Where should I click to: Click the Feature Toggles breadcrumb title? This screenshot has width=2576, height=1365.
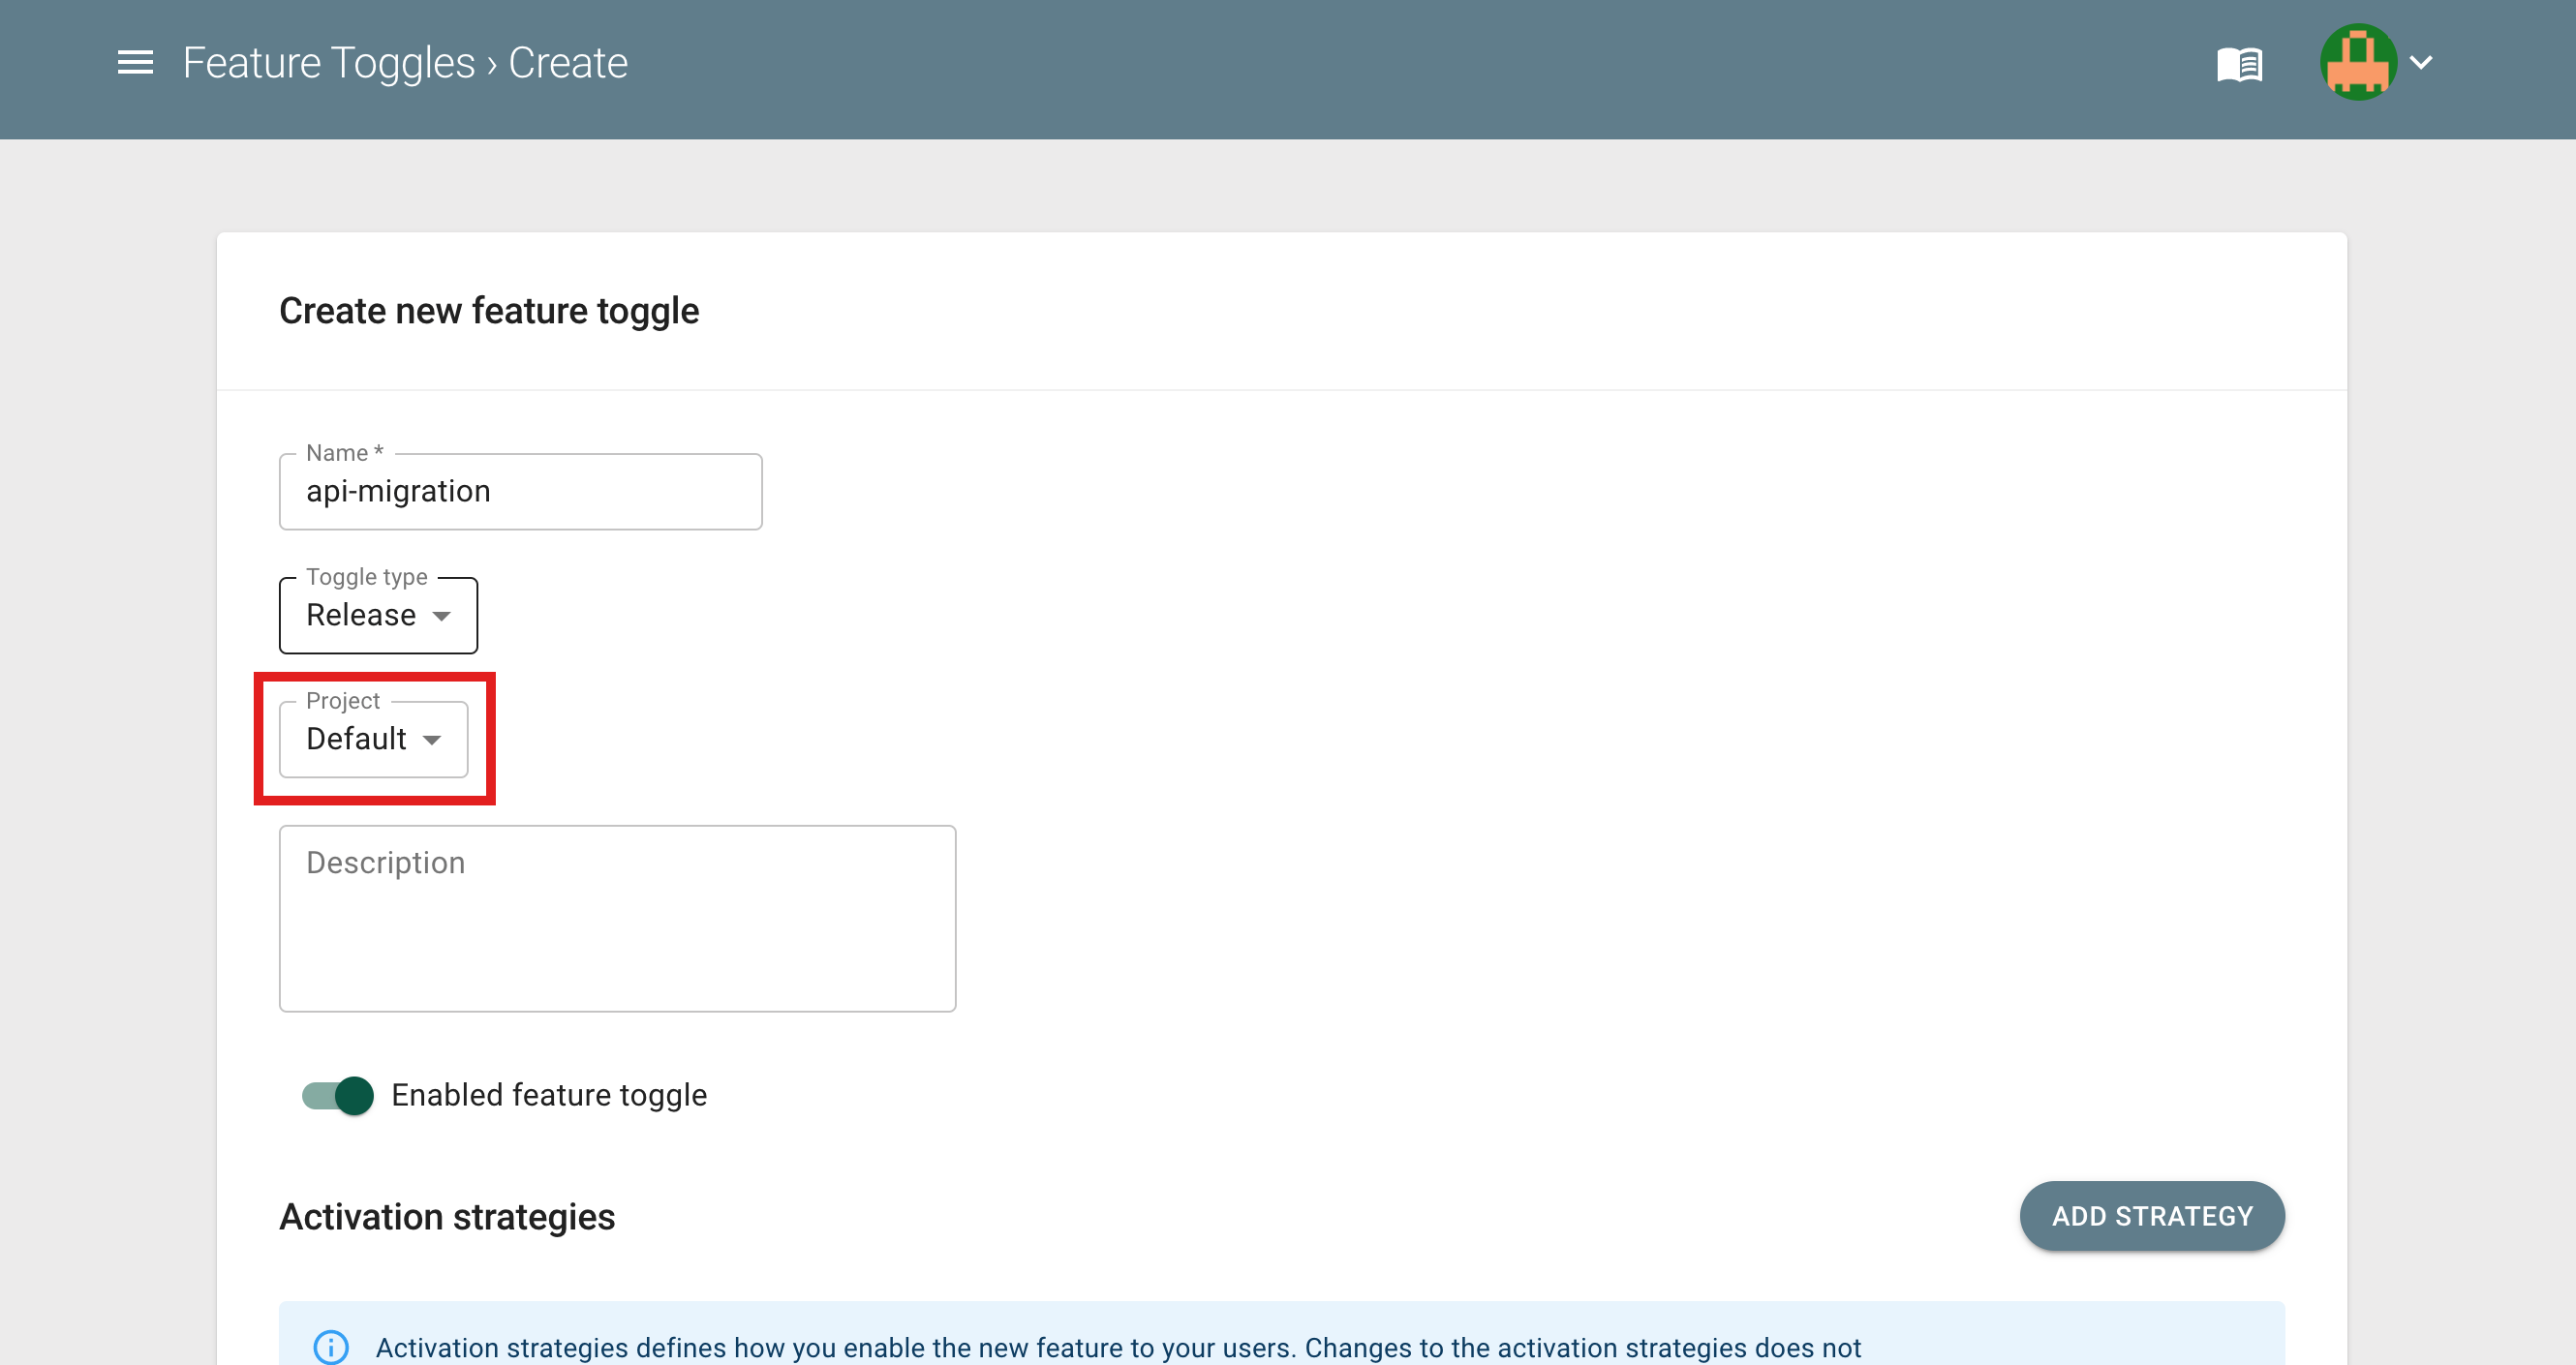329,63
